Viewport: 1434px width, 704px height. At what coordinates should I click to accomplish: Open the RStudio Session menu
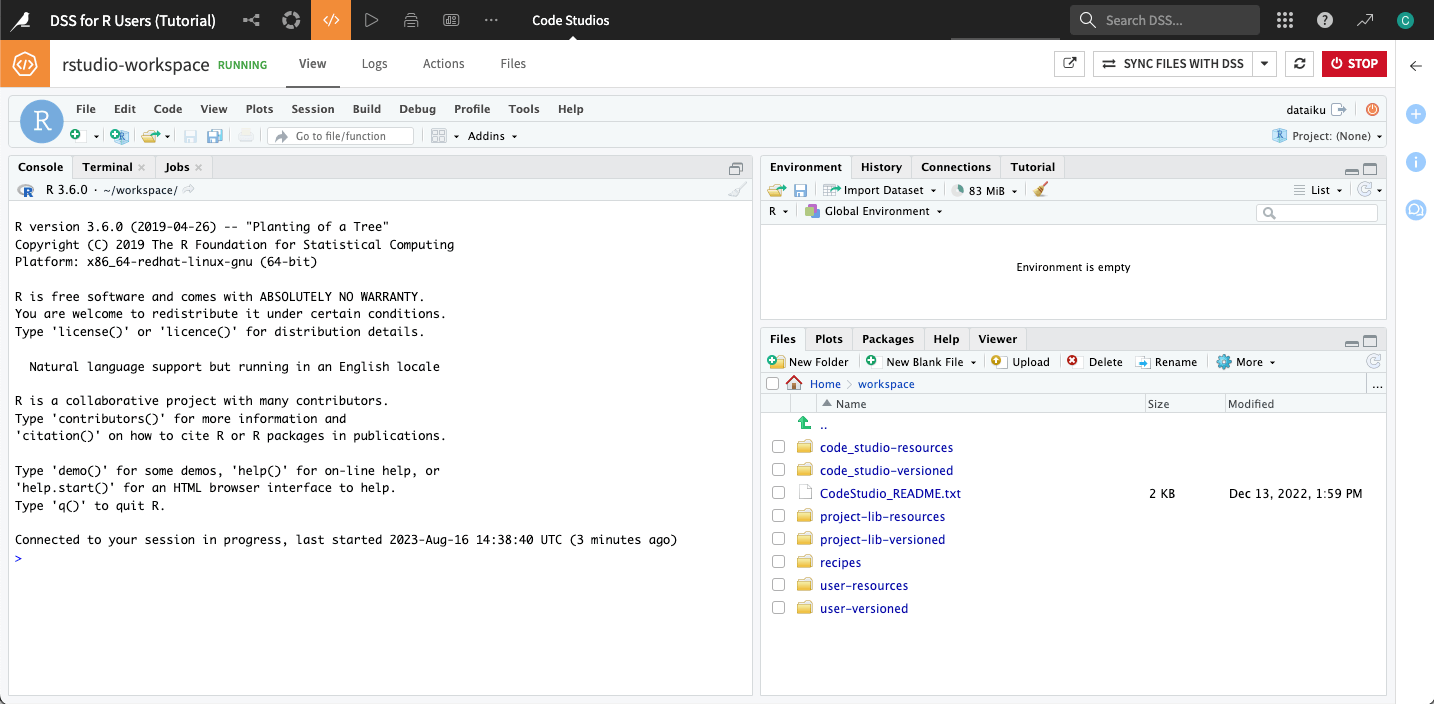tap(313, 109)
